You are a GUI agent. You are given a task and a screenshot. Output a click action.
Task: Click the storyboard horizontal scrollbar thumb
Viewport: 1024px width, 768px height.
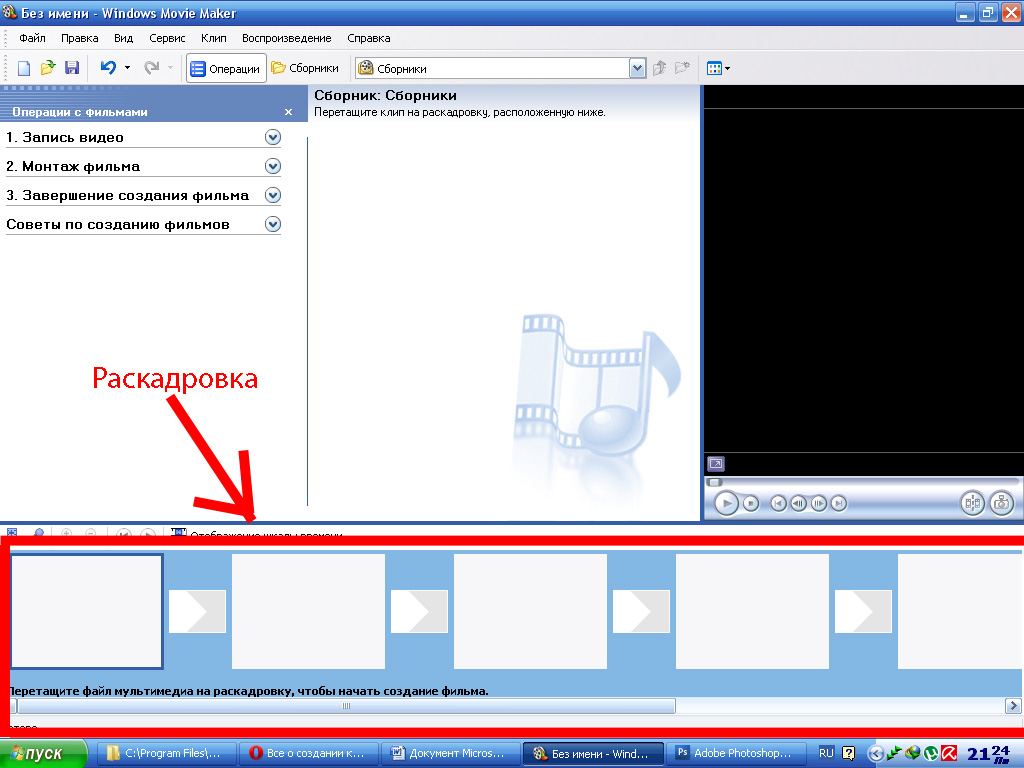click(x=346, y=706)
